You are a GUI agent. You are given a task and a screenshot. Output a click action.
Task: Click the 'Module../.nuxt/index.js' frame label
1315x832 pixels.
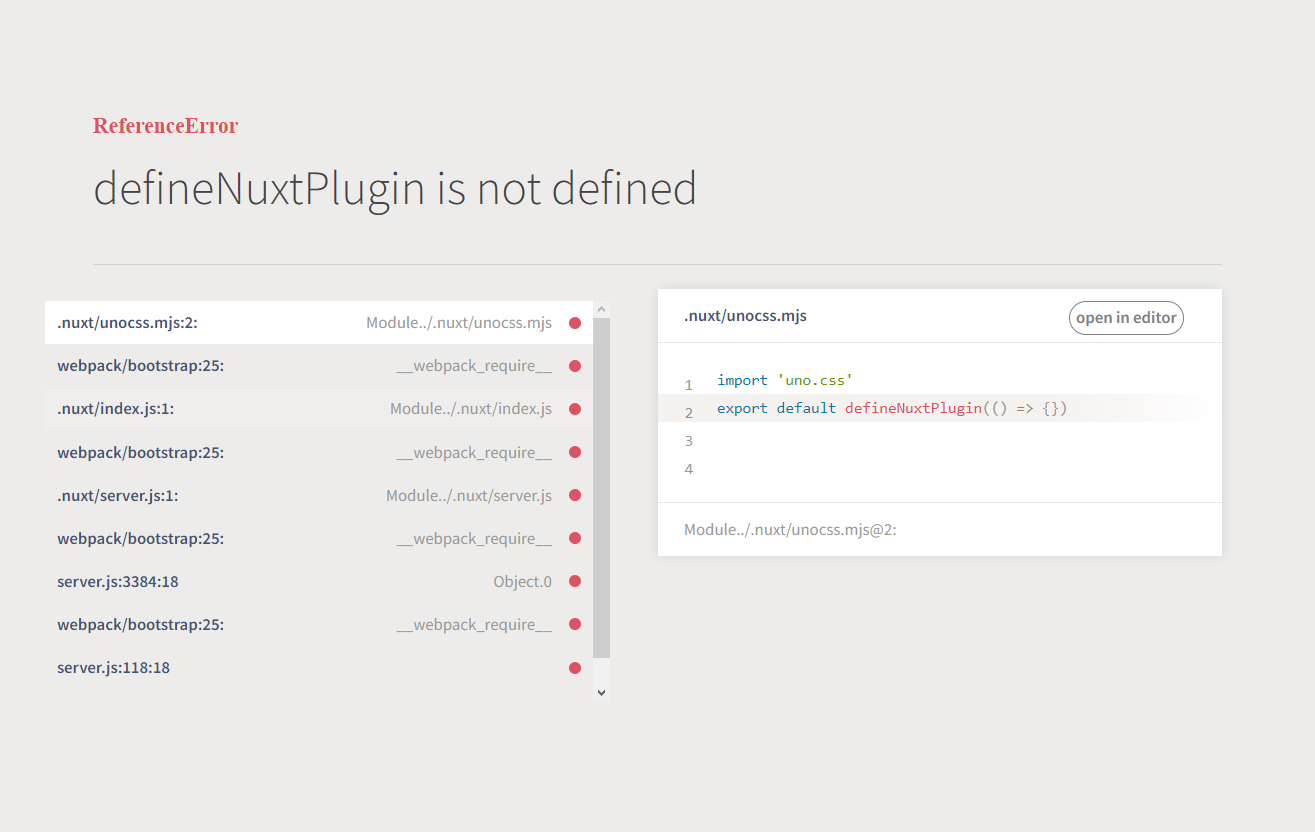471,409
